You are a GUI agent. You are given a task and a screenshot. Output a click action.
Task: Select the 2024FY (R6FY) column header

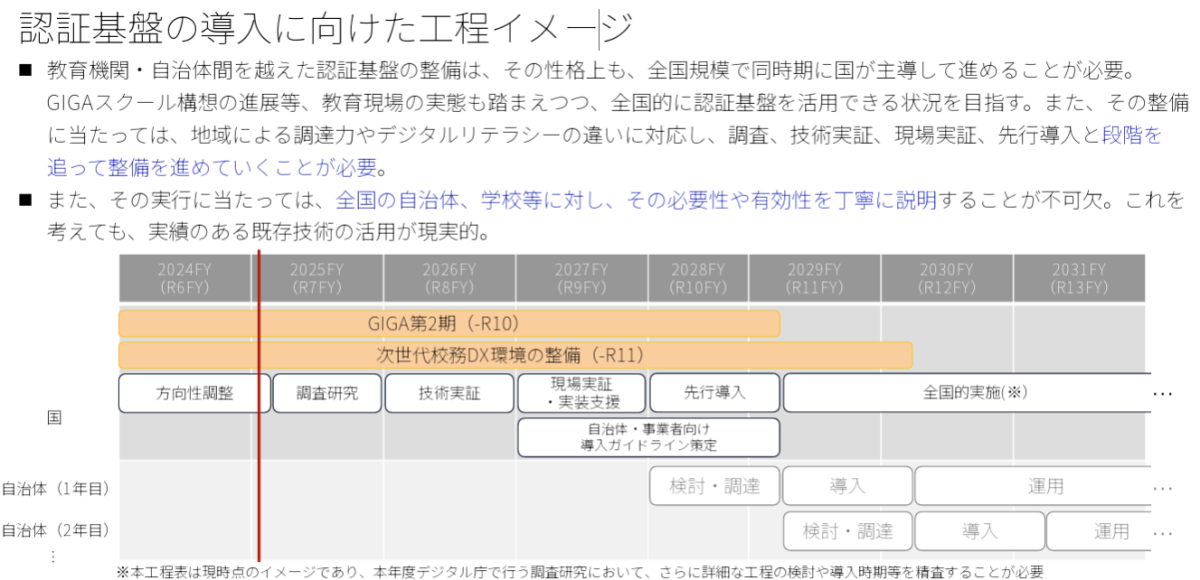click(184, 278)
